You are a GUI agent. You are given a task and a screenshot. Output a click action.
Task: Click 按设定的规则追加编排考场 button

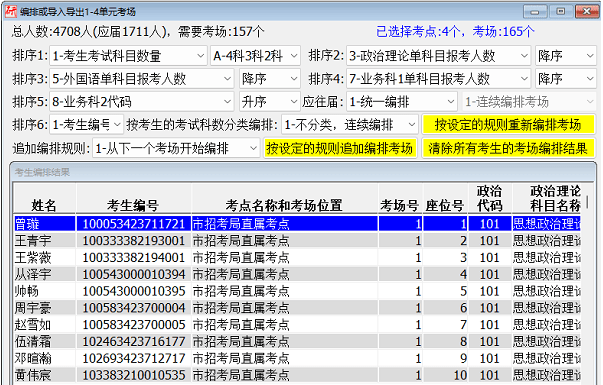point(340,148)
